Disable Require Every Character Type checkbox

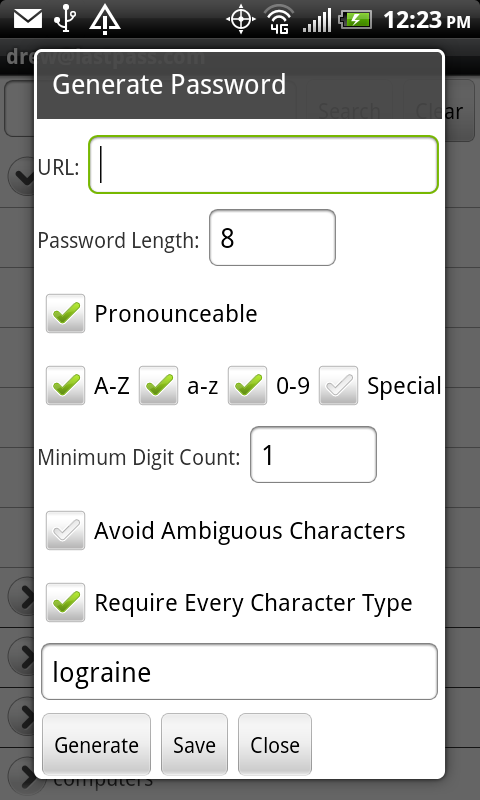66,603
